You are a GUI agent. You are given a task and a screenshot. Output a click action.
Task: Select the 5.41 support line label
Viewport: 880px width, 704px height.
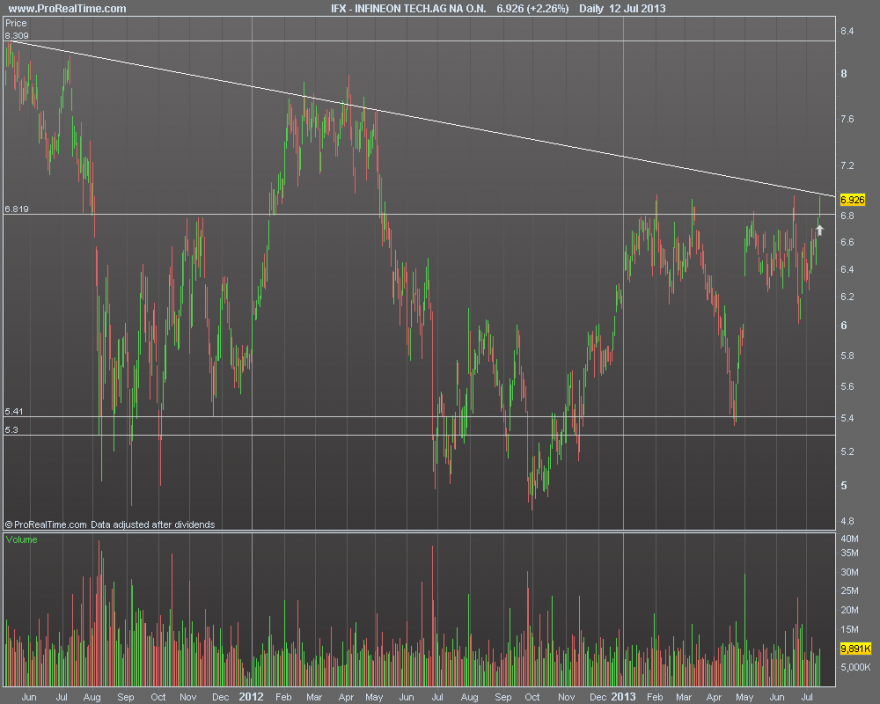(14, 411)
